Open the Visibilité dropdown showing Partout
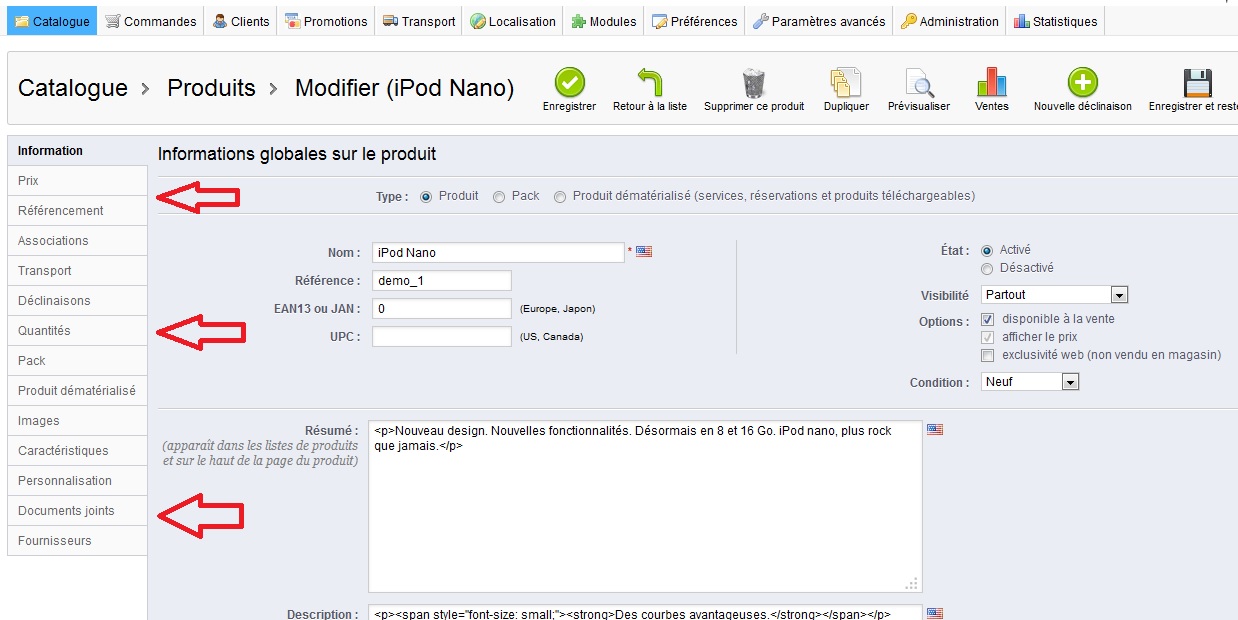1238x620 pixels. [x=1054, y=295]
